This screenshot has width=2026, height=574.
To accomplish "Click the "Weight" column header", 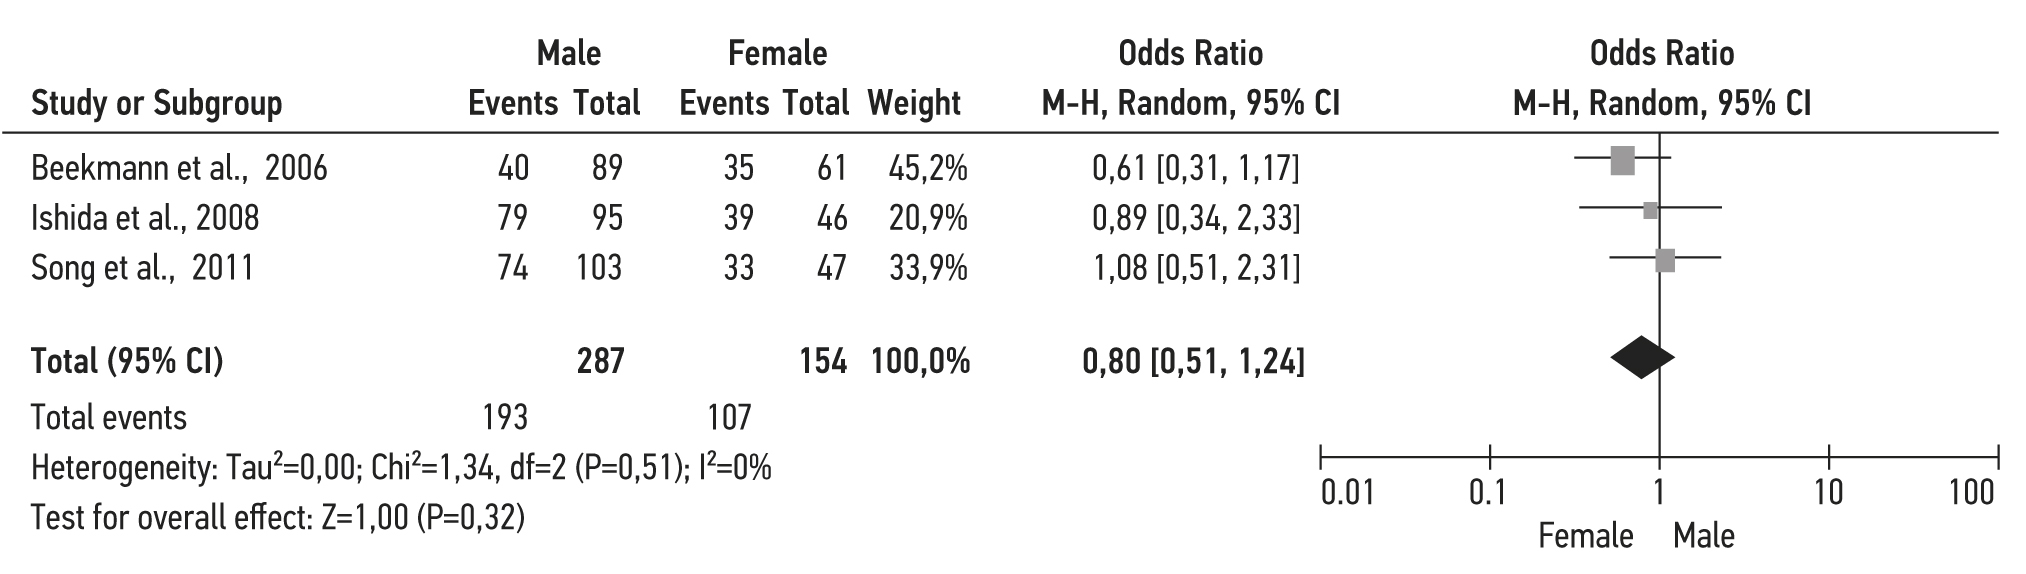I will pos(914,103).
